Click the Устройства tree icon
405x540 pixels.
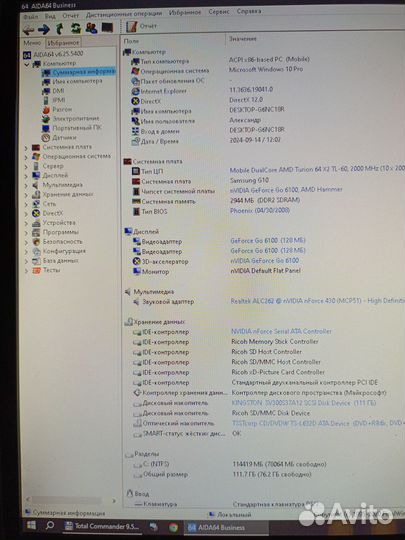(x=36, y=223)
